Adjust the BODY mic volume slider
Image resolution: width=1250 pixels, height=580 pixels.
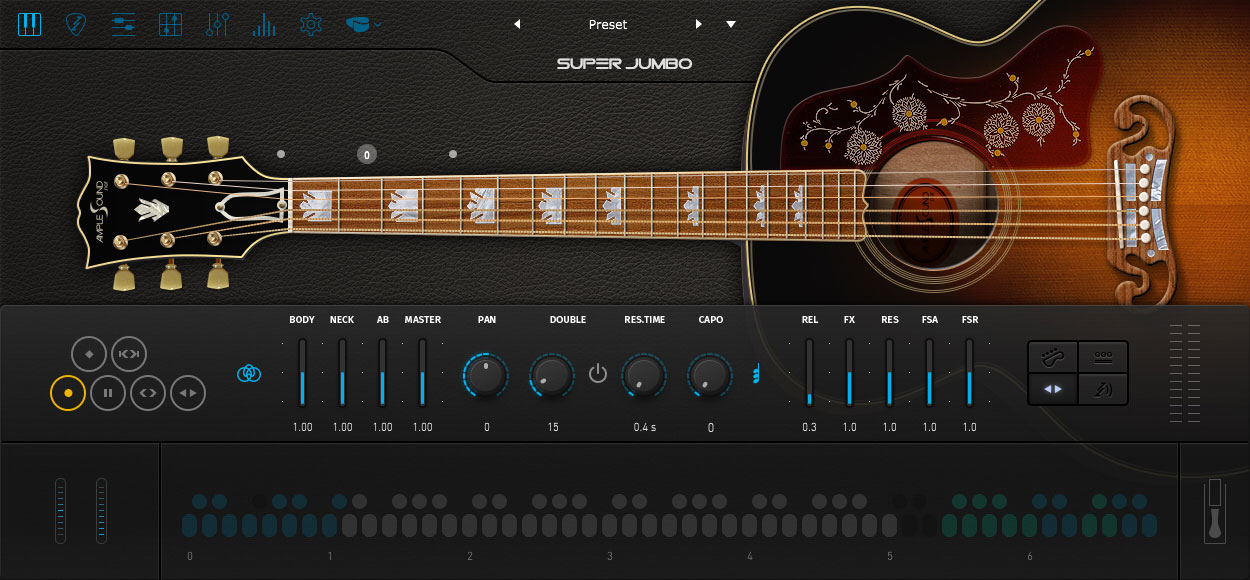pos(302,372)
